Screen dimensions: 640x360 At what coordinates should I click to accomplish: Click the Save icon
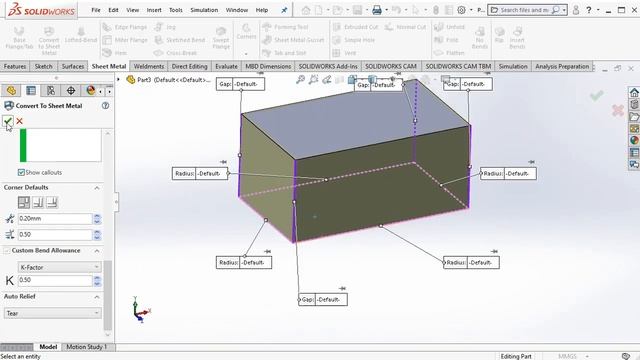357,10
